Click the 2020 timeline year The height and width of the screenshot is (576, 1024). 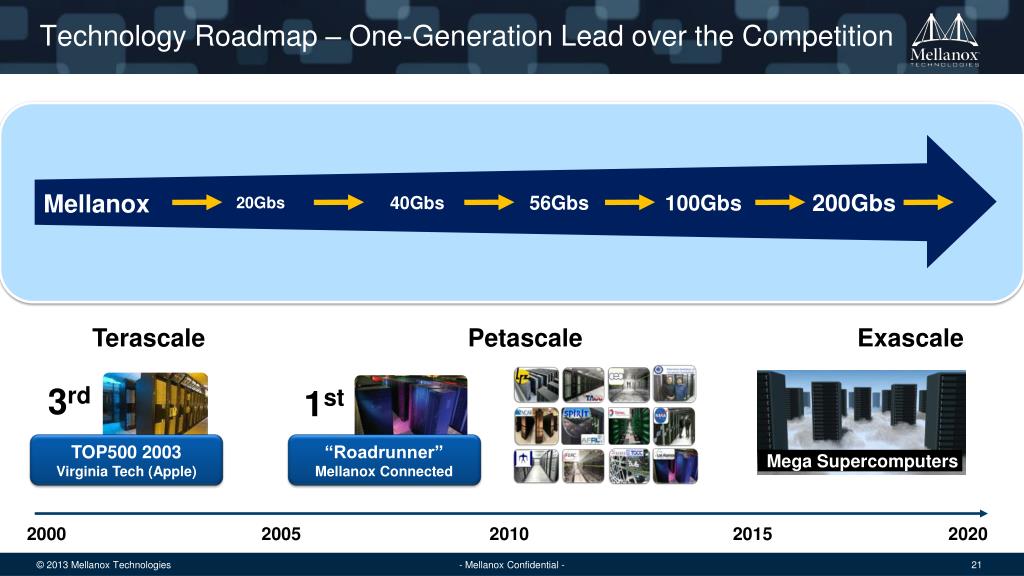[967, 534]
